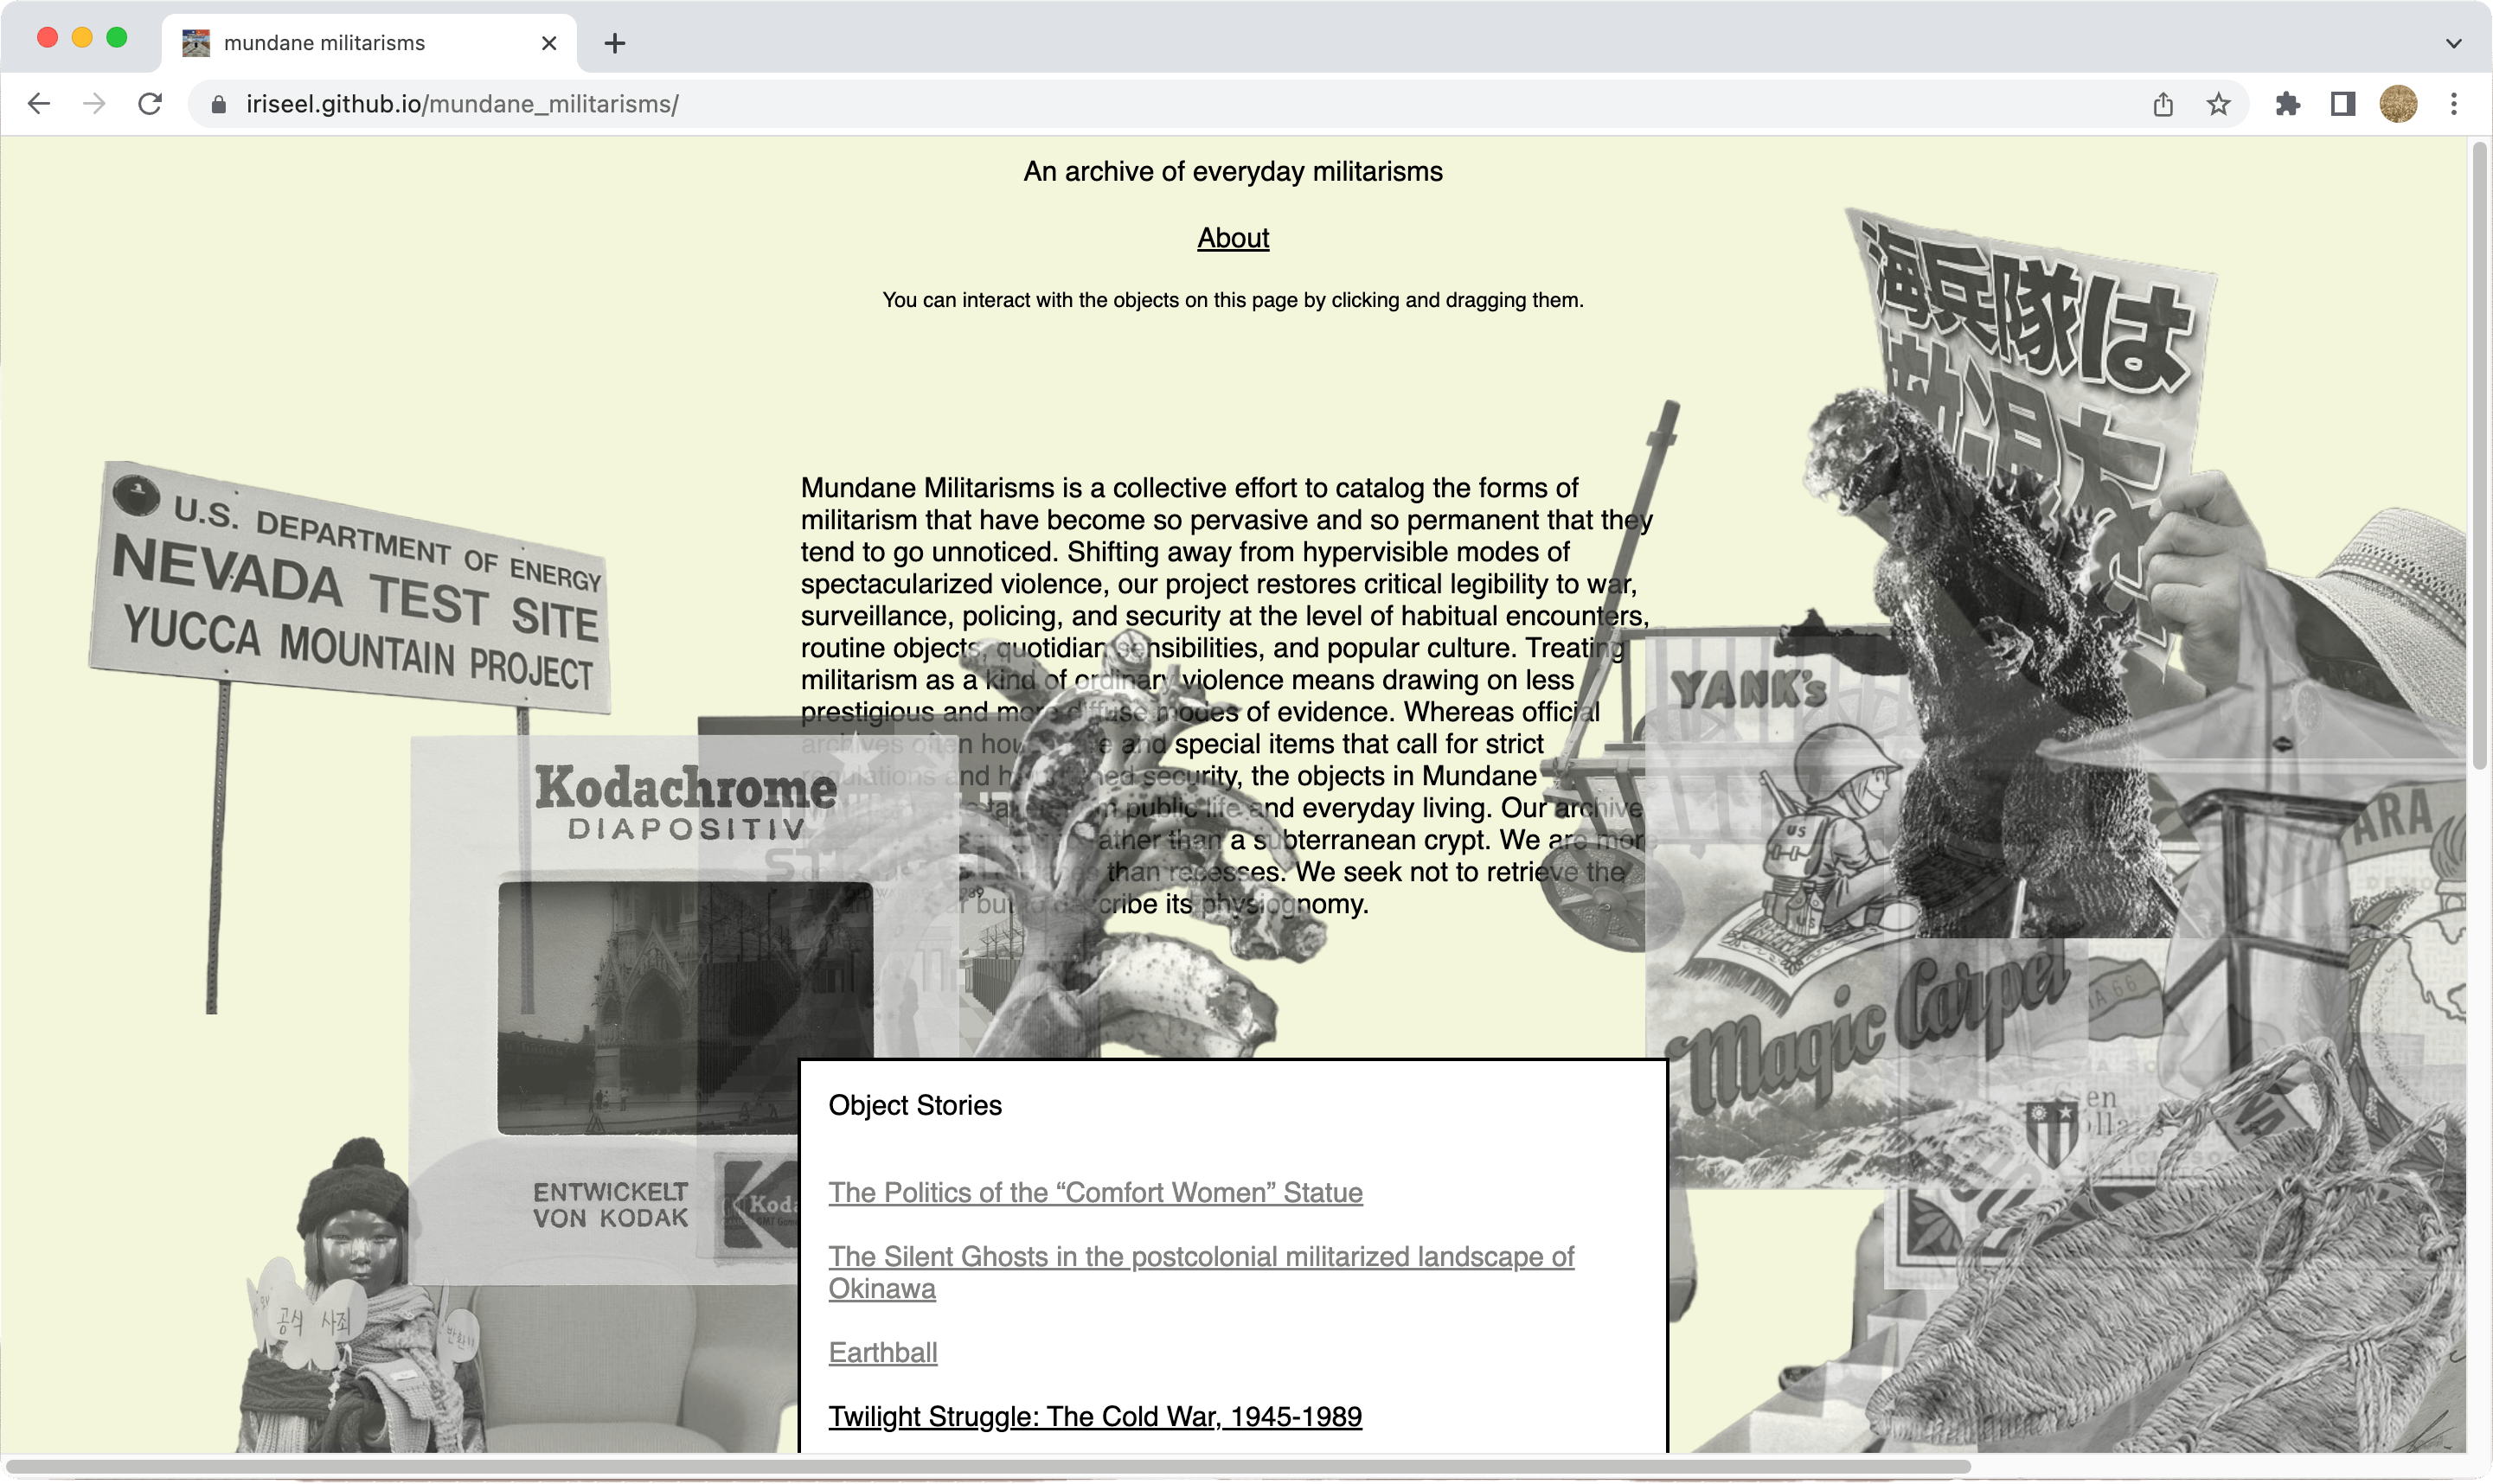The height and width of the screenshot is (1484, 2493).
Task: Bookmark page with star icon
Action: click(2218, 104)
